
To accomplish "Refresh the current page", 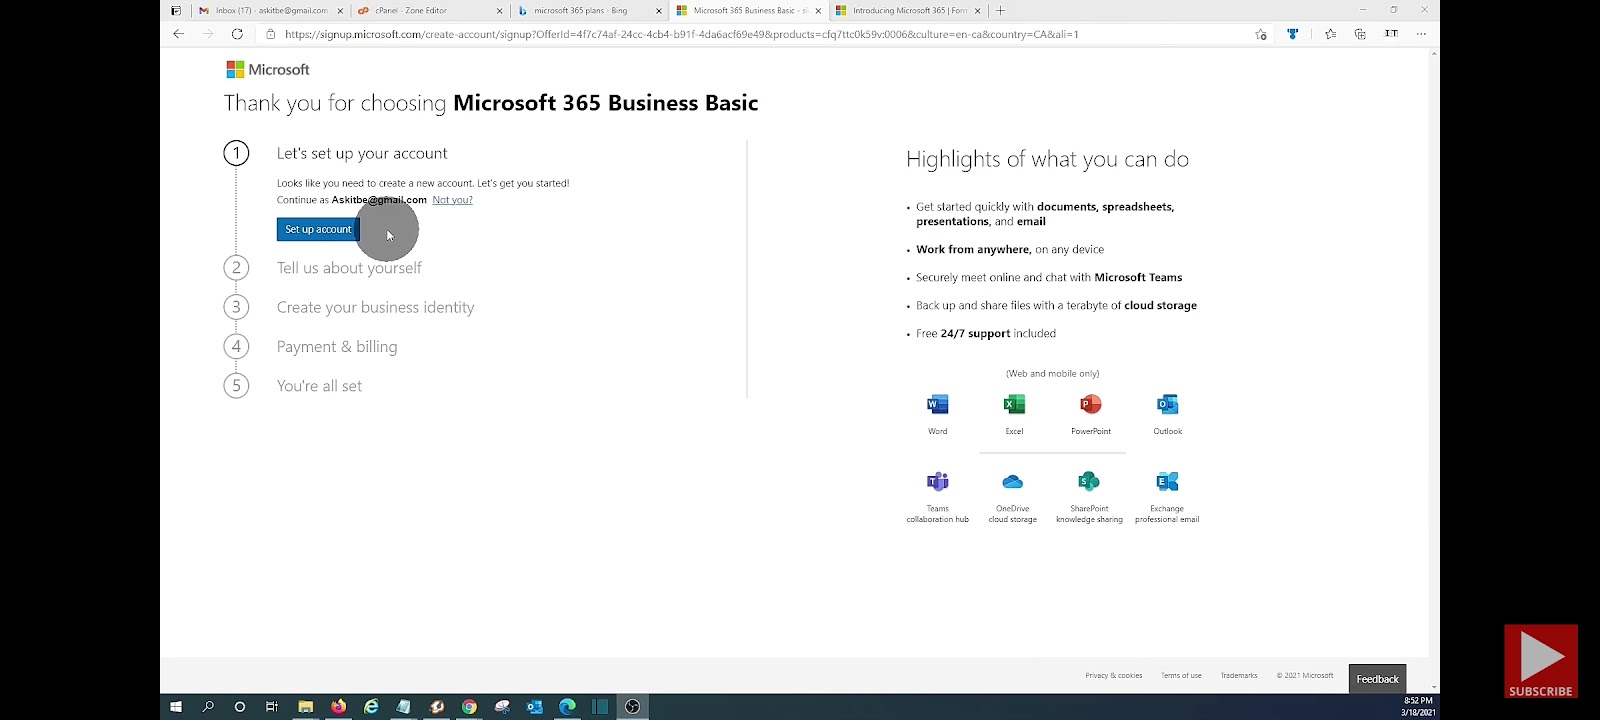I will point(237,34).
